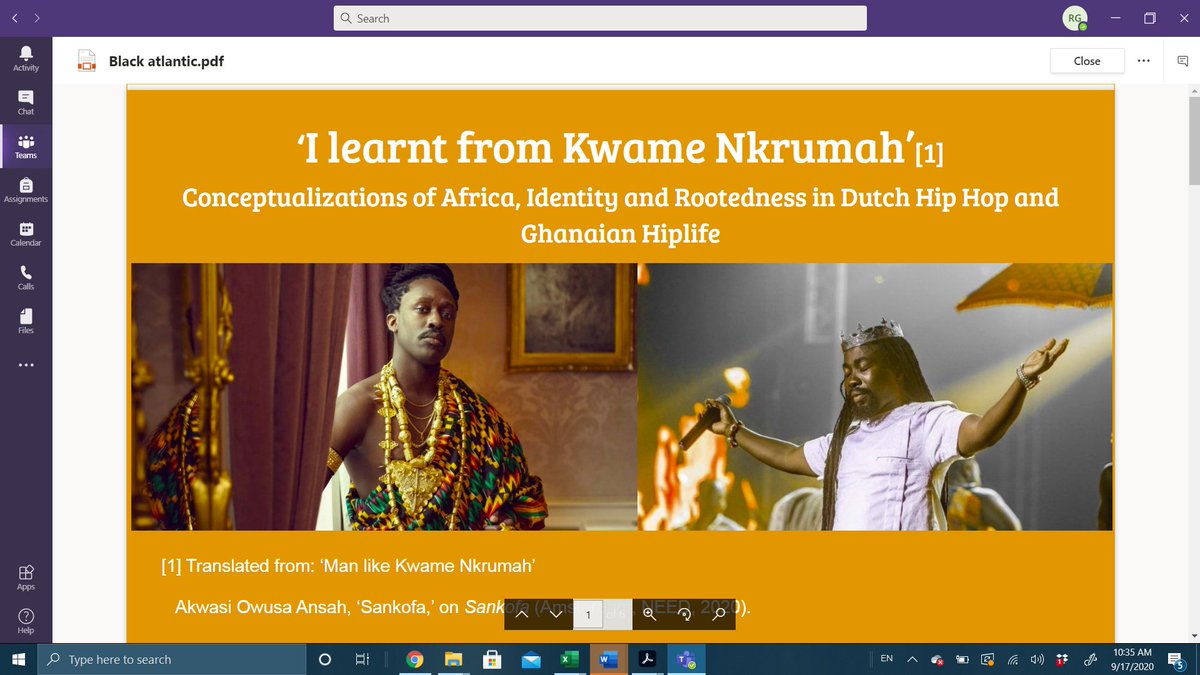The image size is (1200, 675).
Task: Close the Black atlantic.pdf viewer
Action: tap(1087, 60)
